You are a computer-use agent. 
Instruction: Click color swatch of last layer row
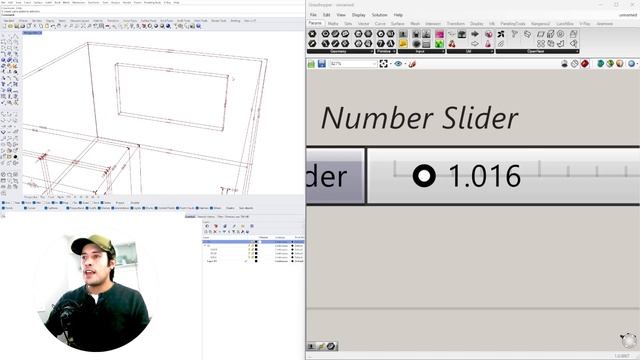coord(256,261)
